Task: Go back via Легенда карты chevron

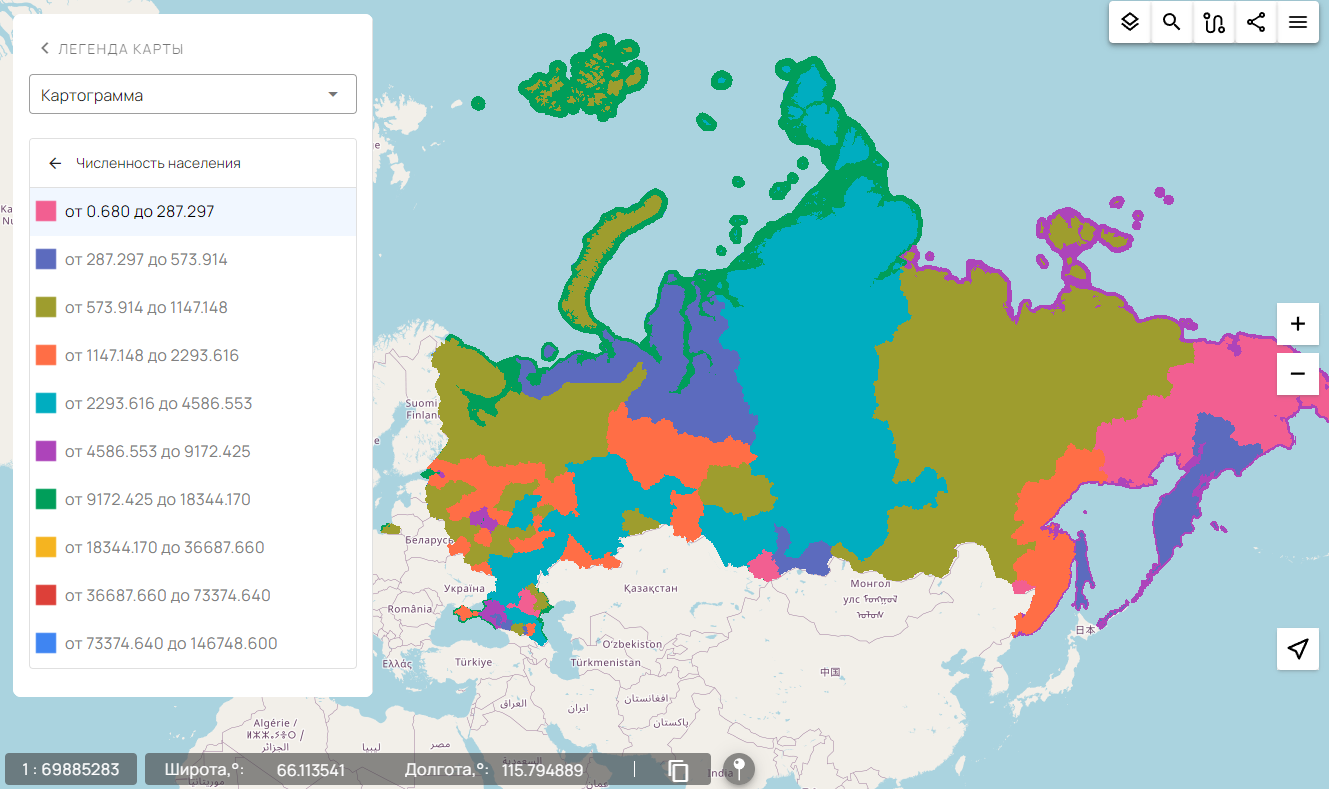Action: tap(45, 49)
